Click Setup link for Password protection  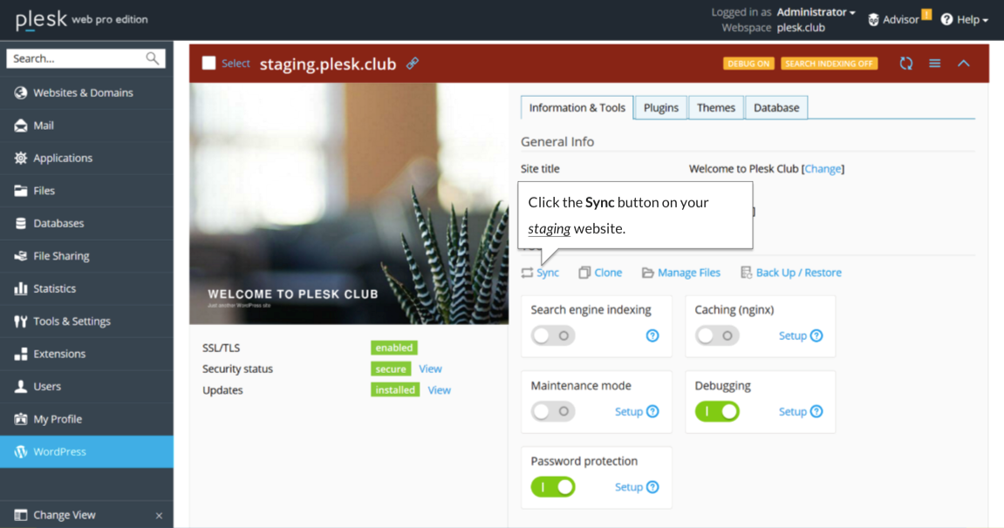coord(629,488)
